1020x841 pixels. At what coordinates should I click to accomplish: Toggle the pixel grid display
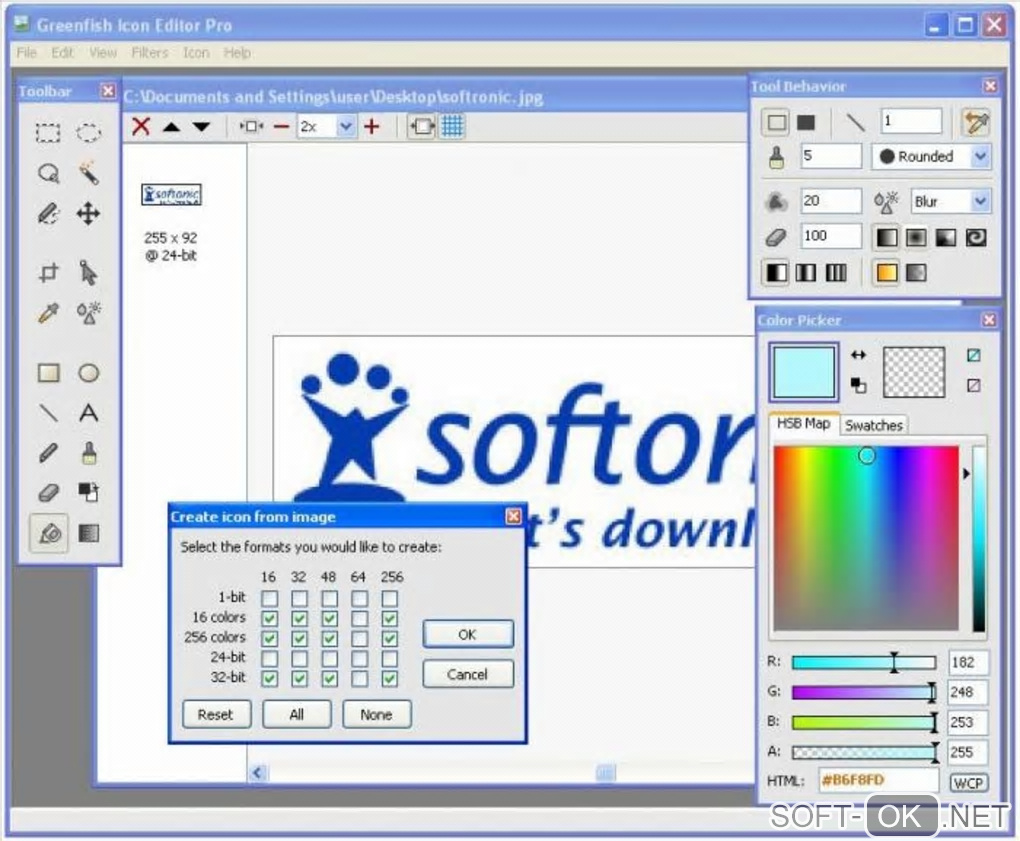[452, 126]
